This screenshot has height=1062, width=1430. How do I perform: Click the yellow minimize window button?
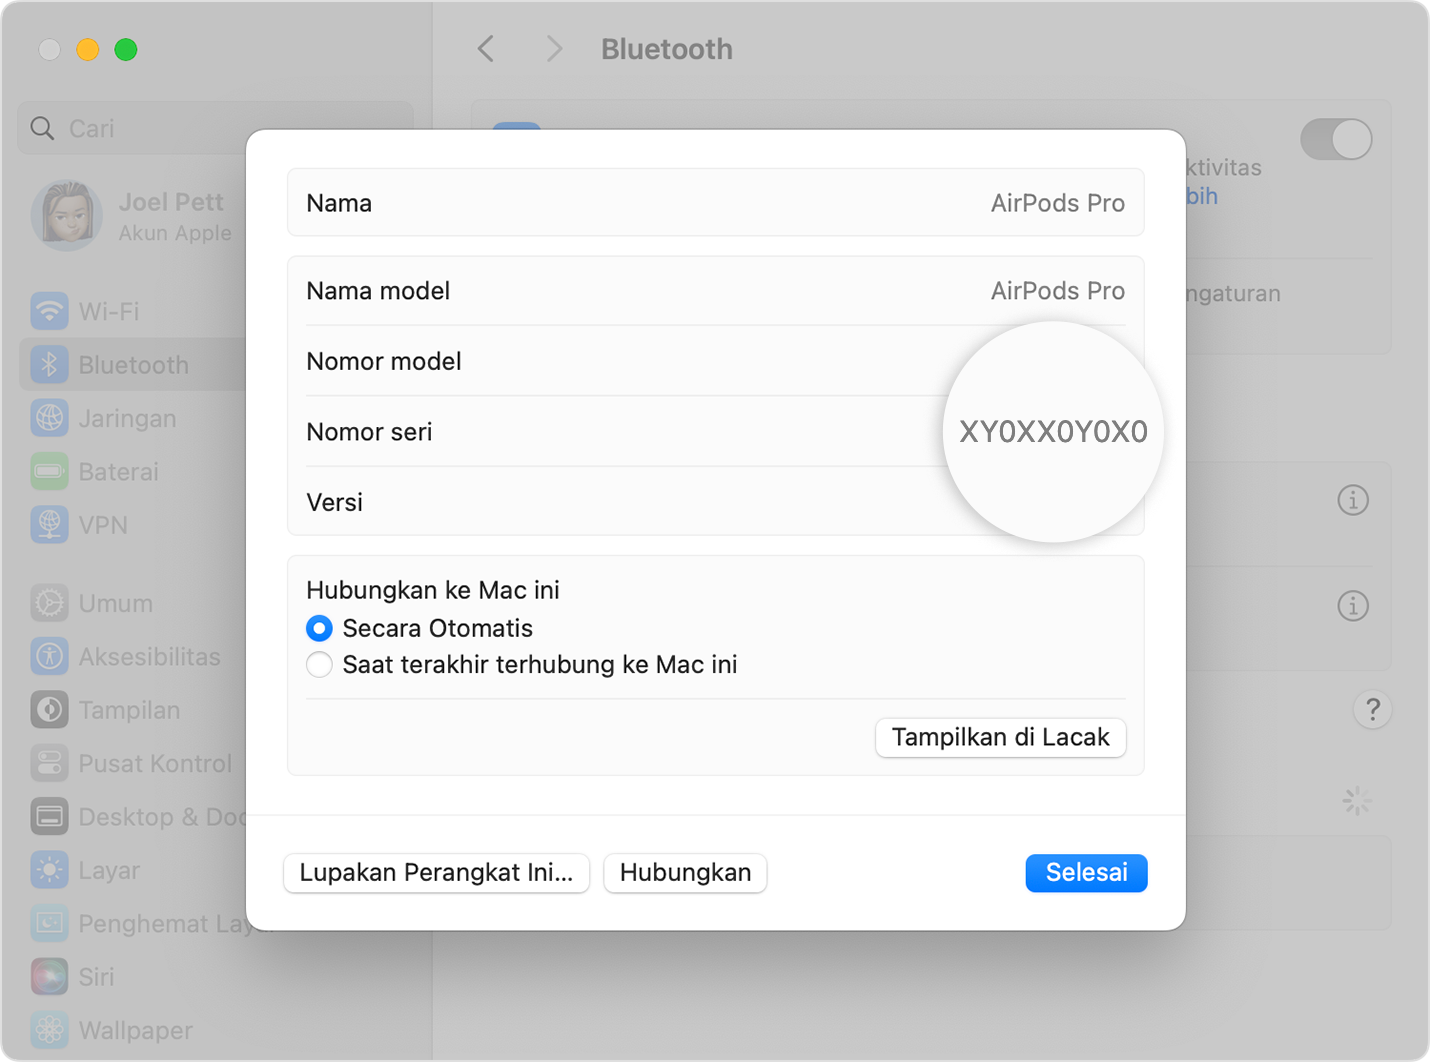pyautogui.click(x=88, y=49)
